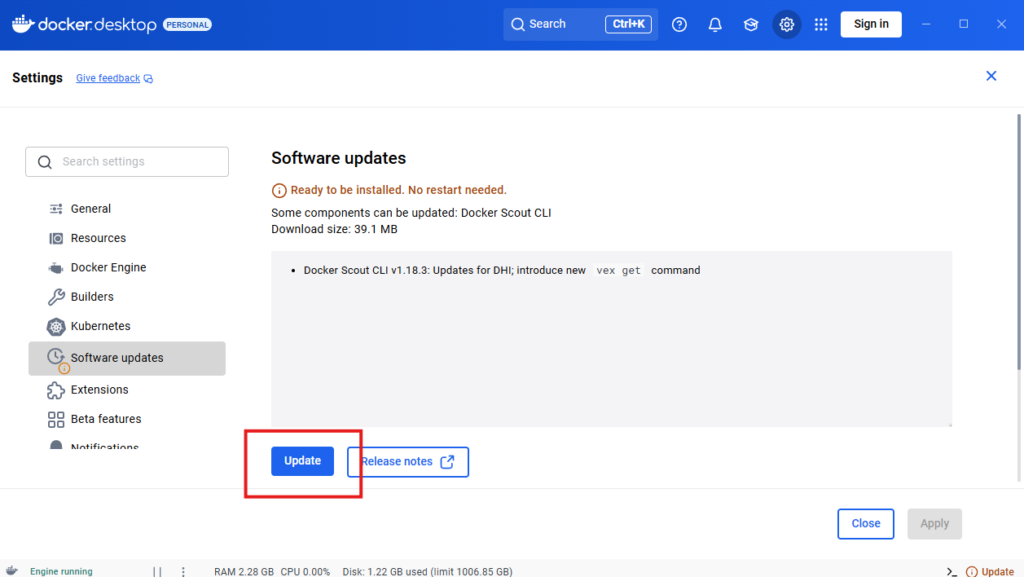Open the notifications bell in the header
Image resolution: width=1024 pixels, height=577 pixels.
[715, 24]
